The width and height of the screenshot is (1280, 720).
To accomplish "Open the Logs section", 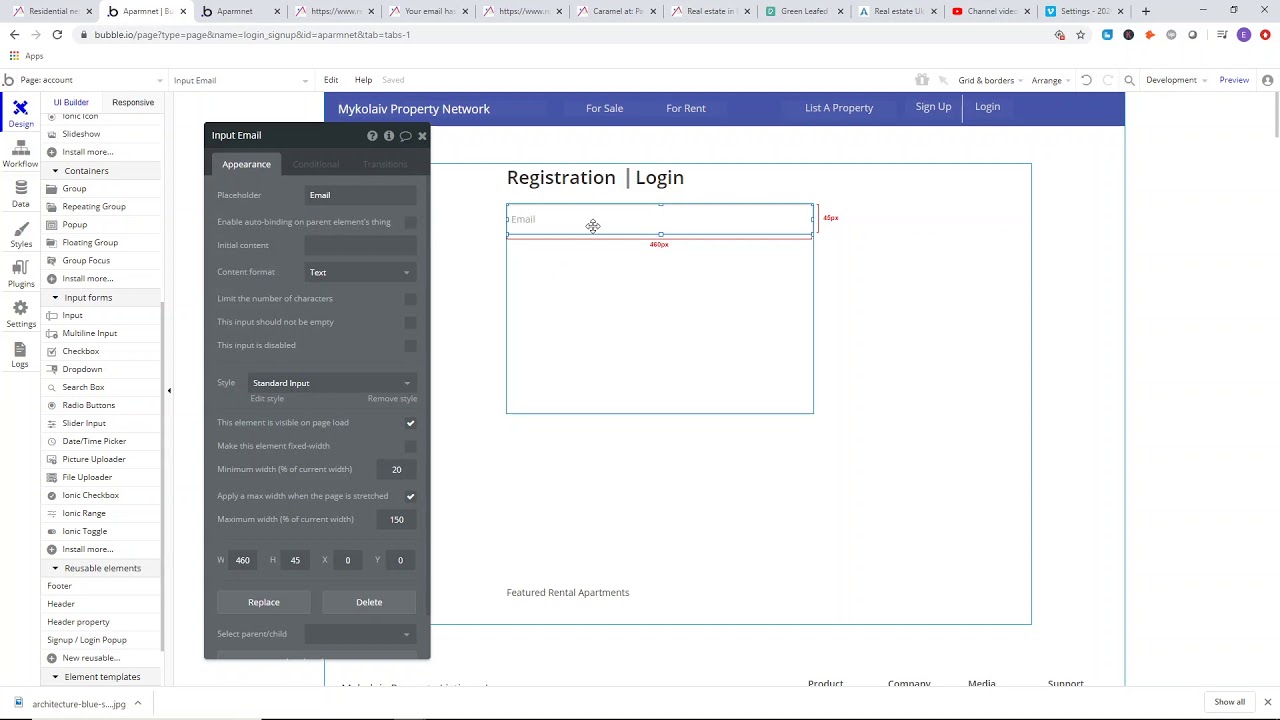I will click(20, 354).
